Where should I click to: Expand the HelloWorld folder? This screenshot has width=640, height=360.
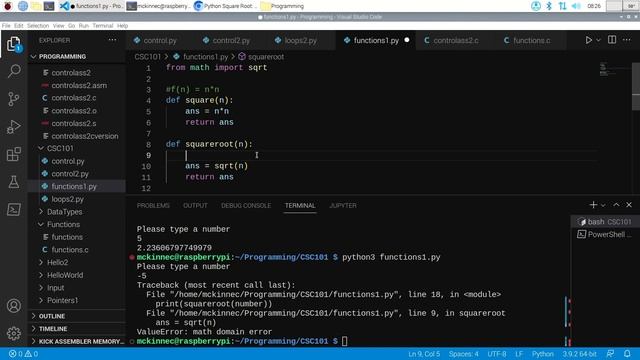[77, 275]
